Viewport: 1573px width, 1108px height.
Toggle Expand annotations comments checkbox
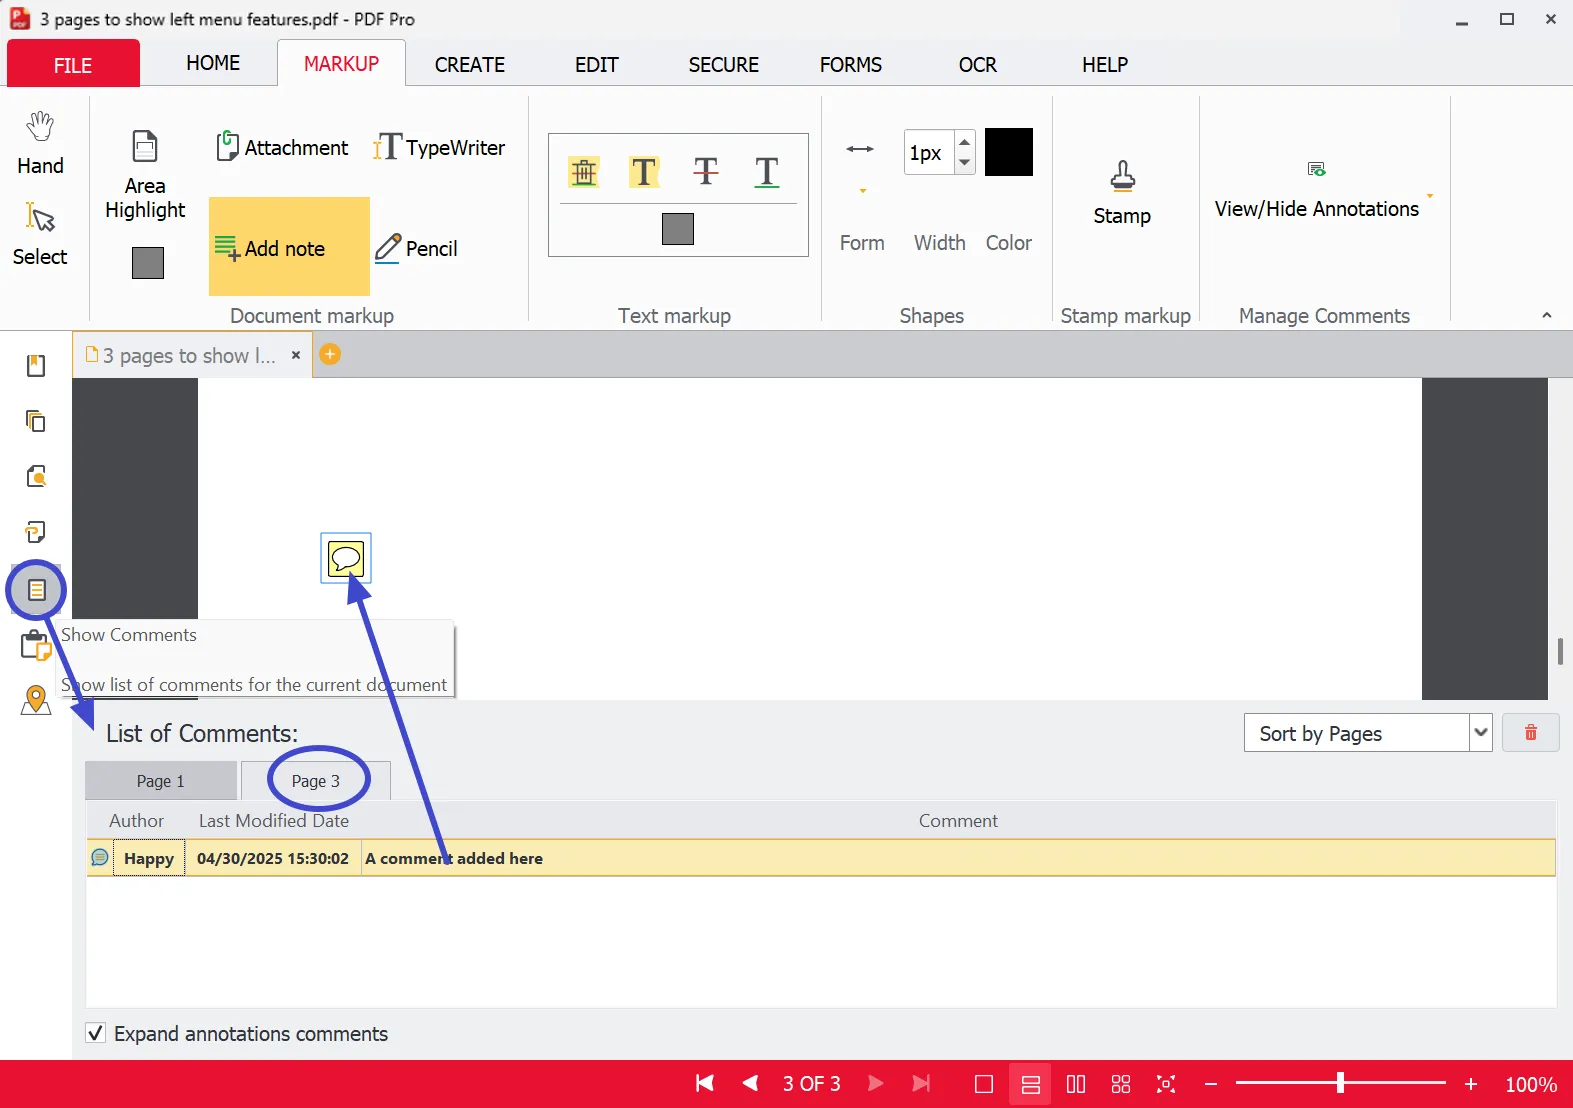96,1033
